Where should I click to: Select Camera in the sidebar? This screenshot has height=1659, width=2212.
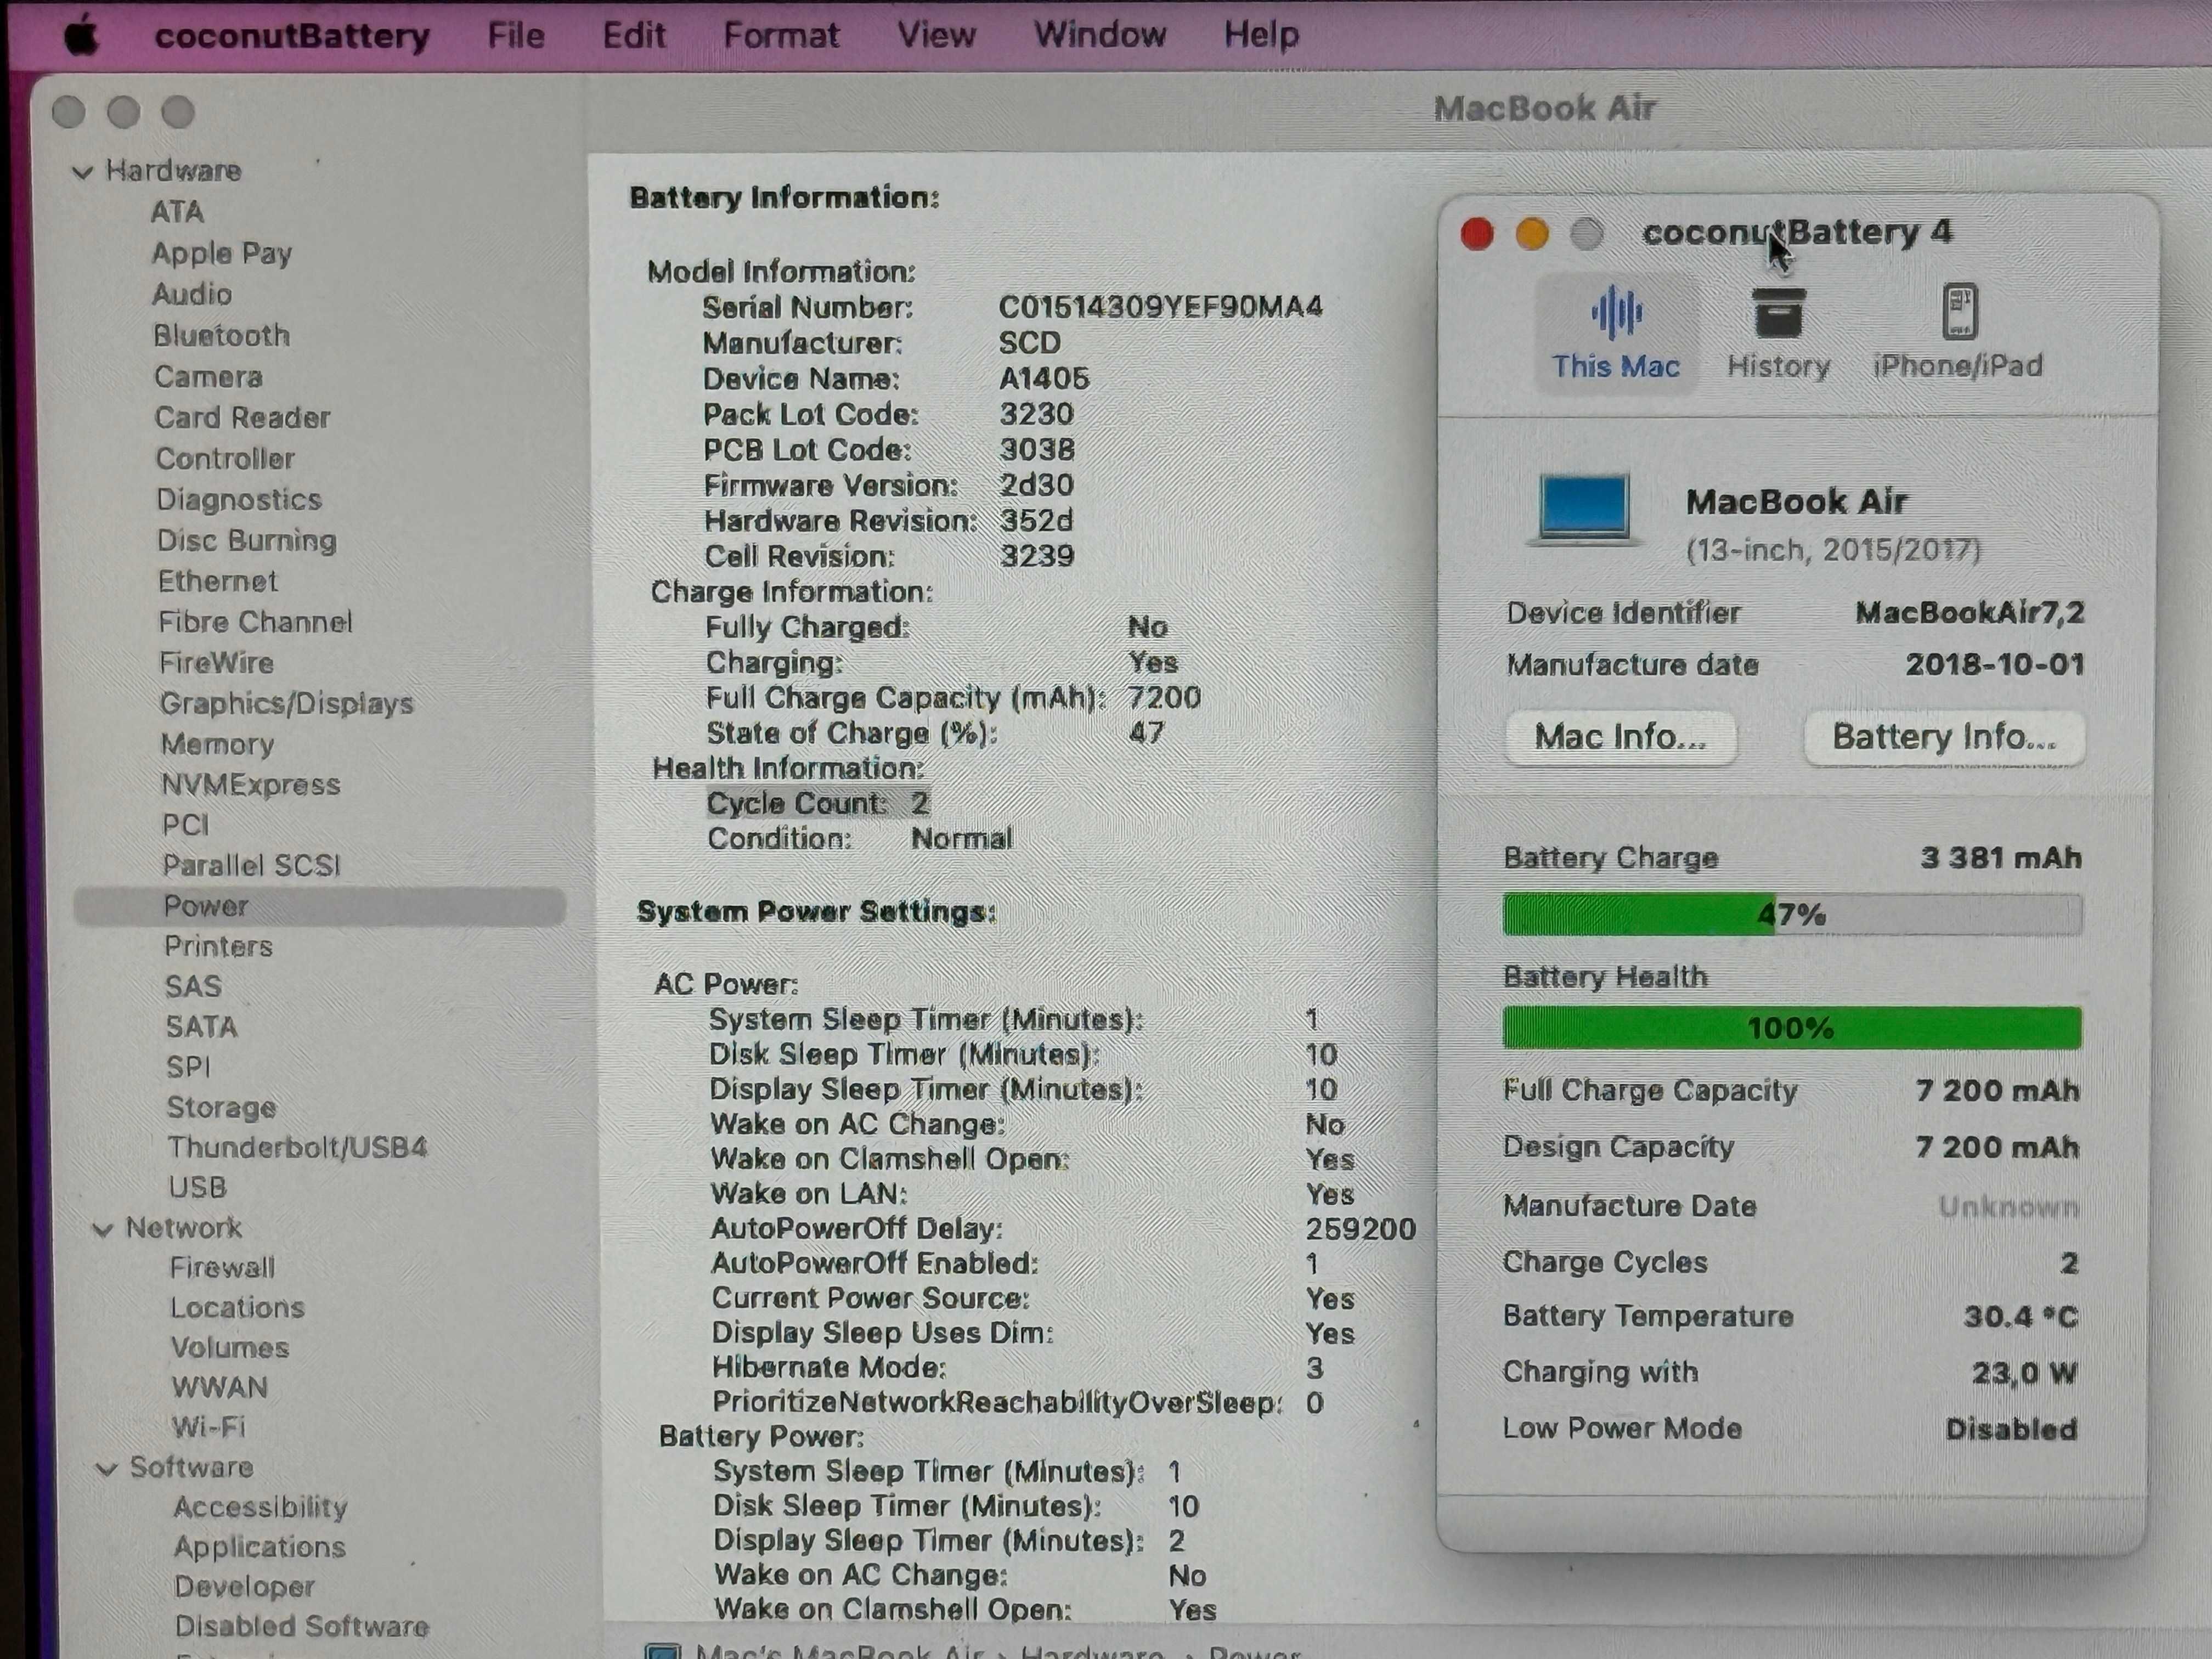208,377
